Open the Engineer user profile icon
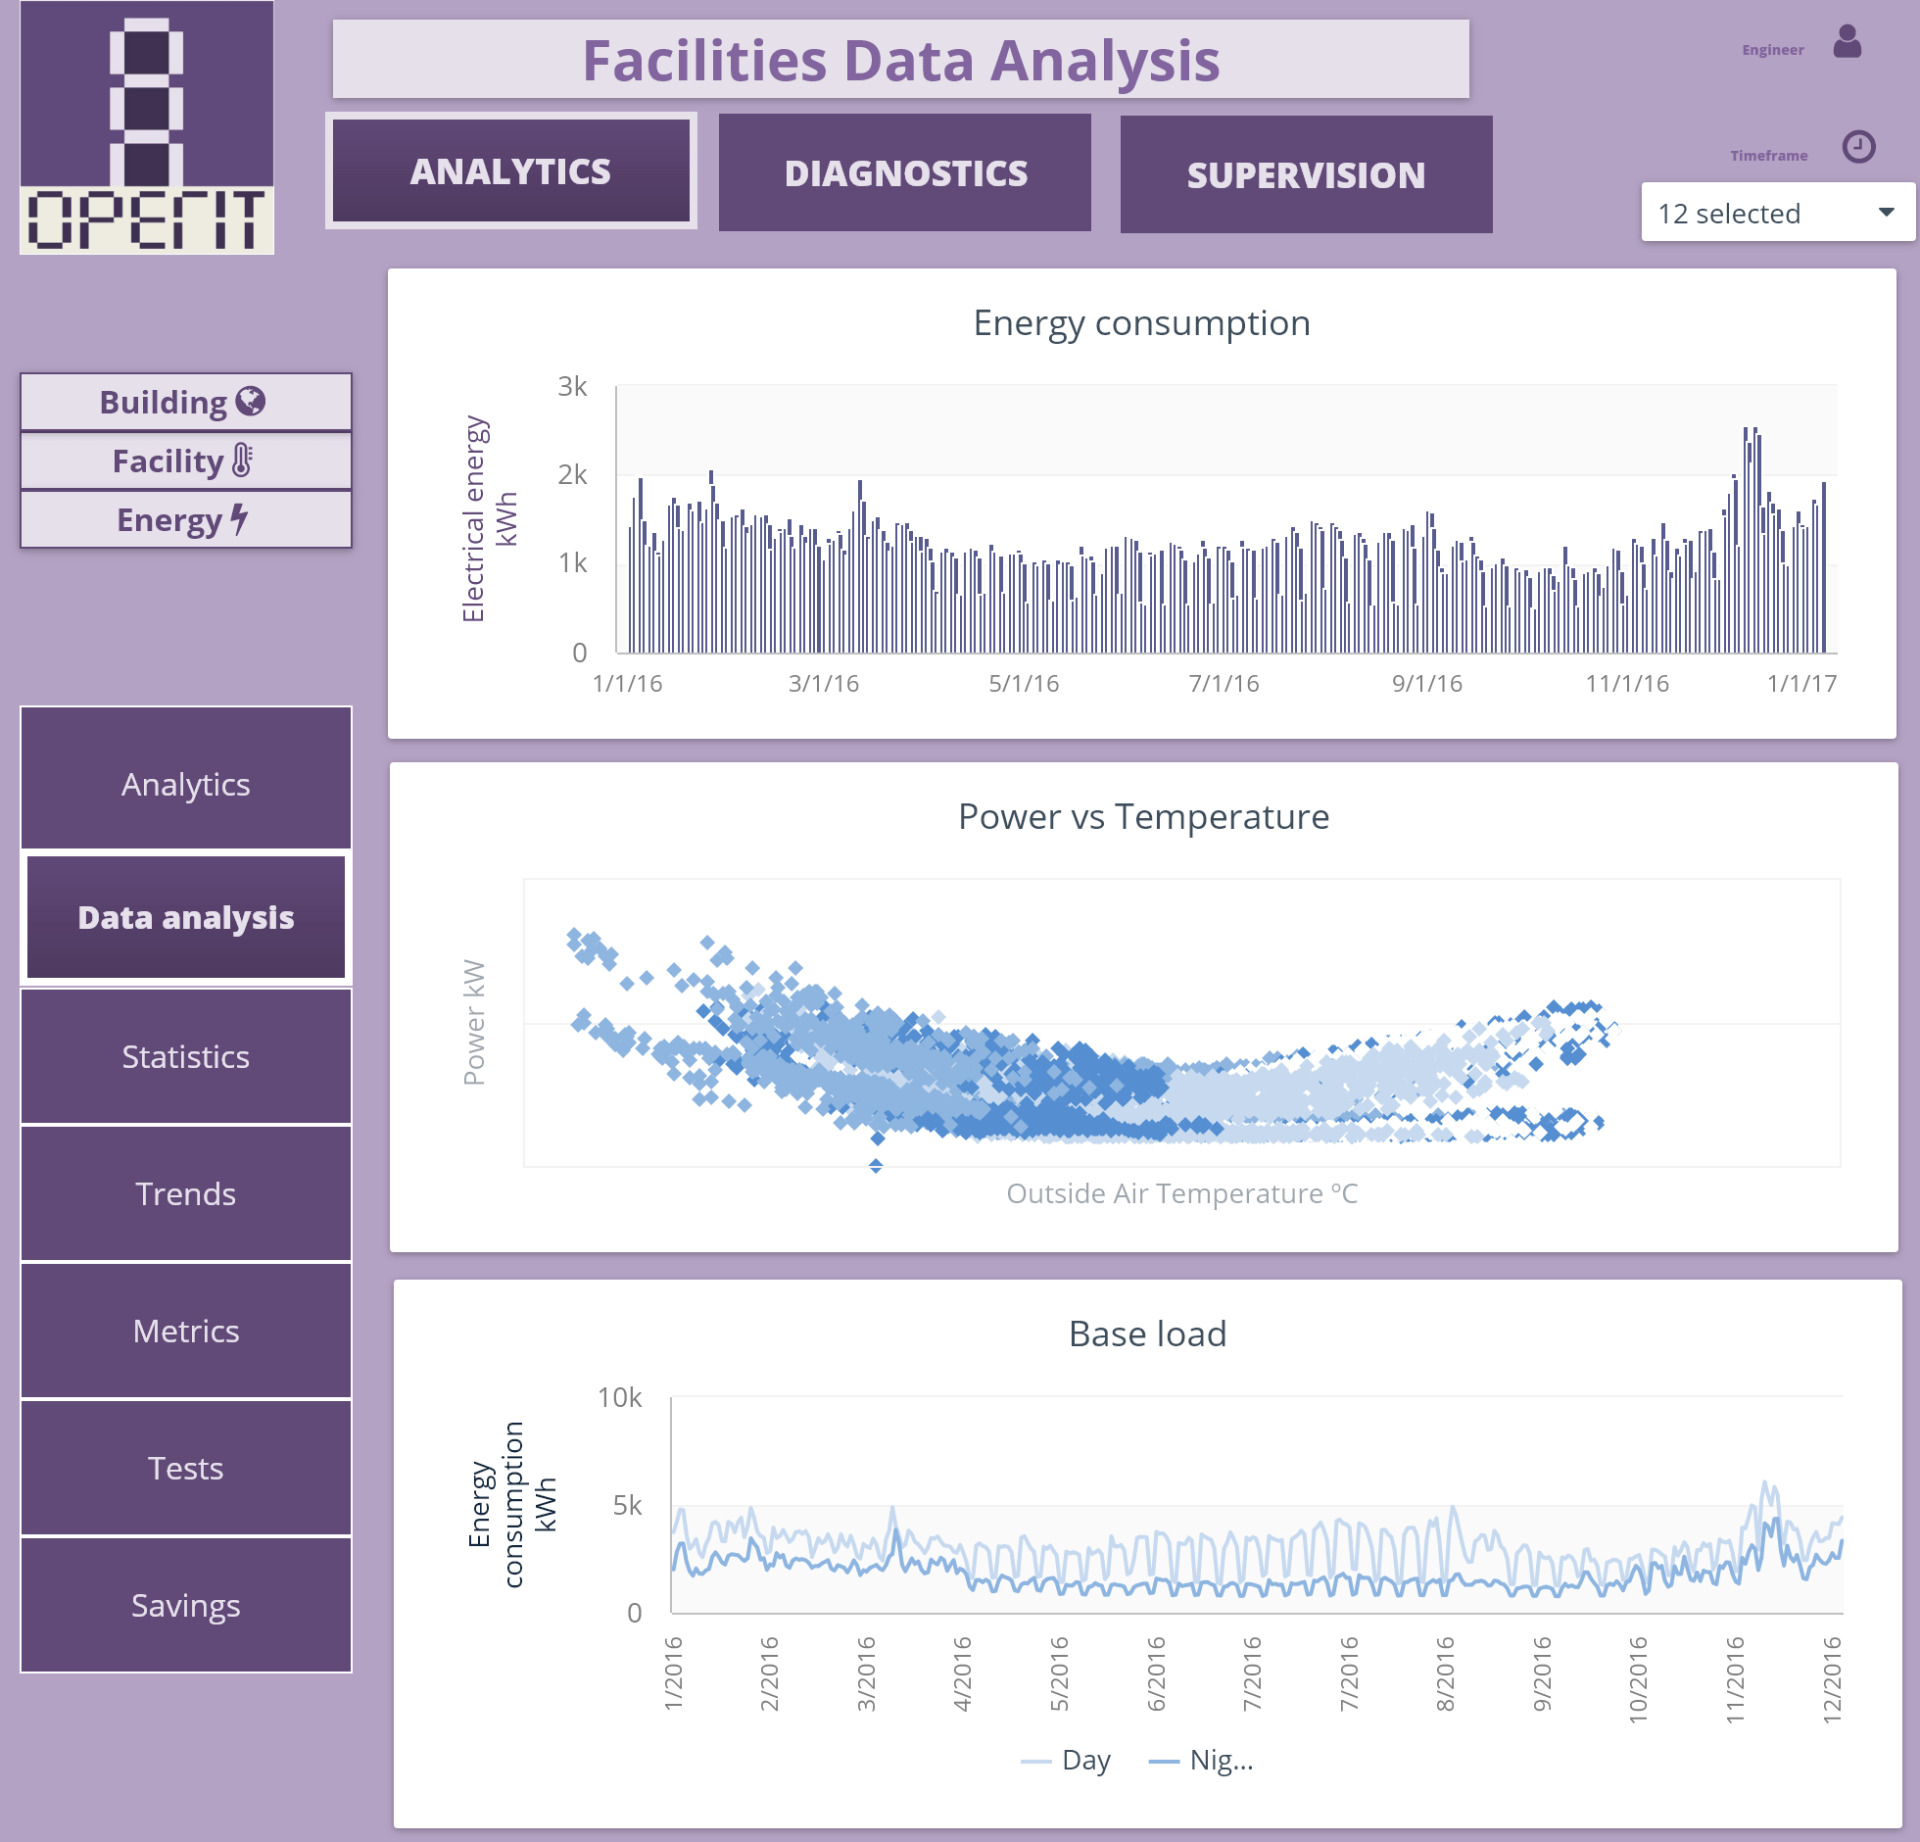The height and width of the screenshot is (1842, 1920). (1848, 42)
